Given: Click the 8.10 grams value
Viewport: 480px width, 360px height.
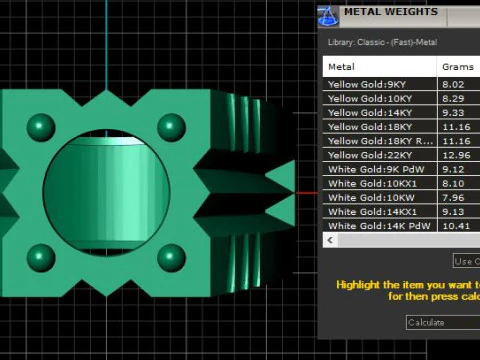Looking at the screenshot, I should pyautogui.click(x=453, y=184).
